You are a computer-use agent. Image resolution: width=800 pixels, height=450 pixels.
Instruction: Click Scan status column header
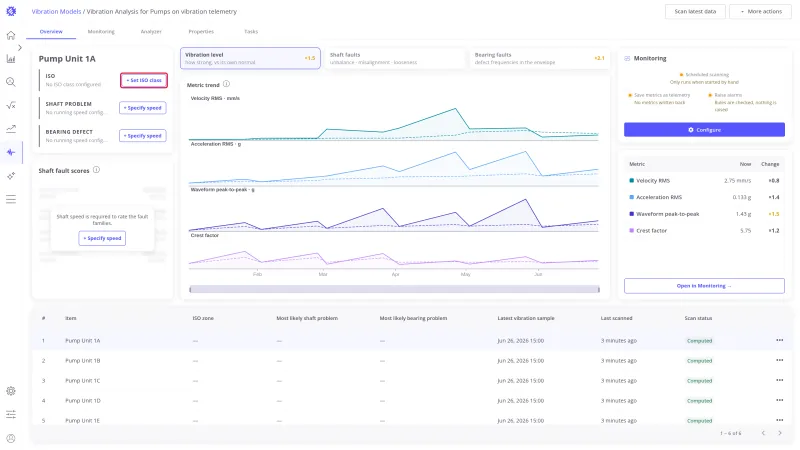698,318
